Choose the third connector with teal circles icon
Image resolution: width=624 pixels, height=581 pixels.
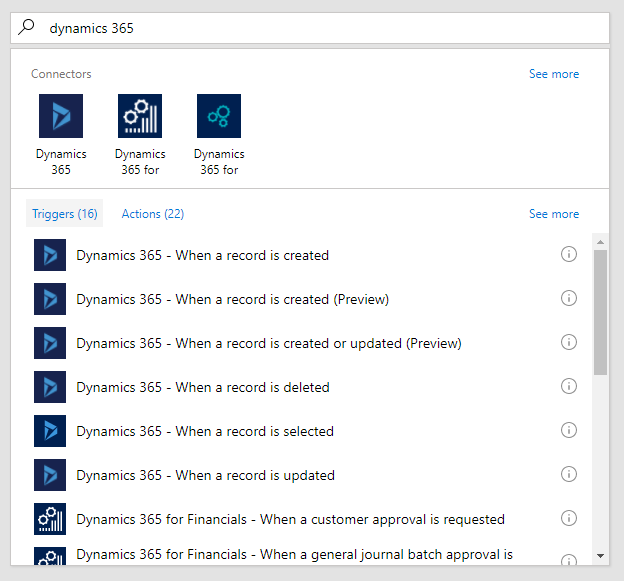[219, 116]
